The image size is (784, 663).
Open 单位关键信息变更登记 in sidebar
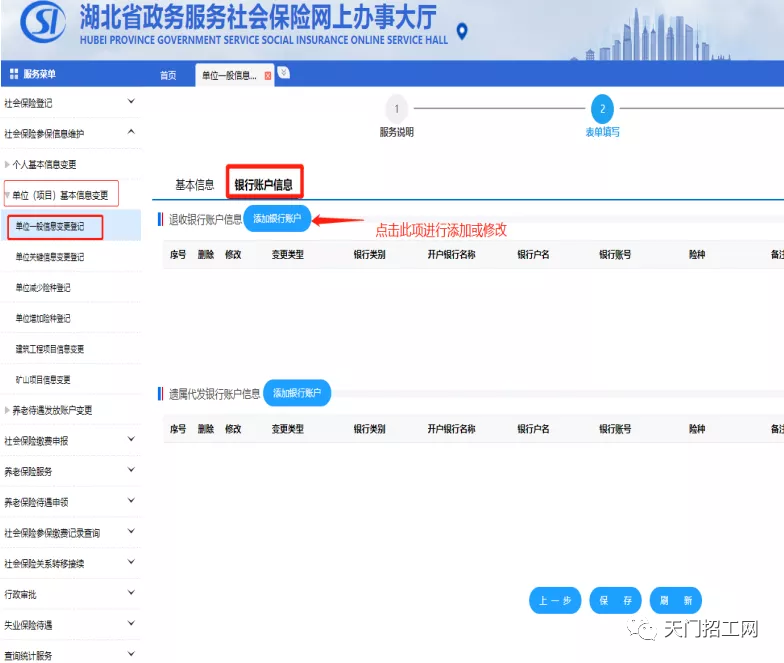coord(50,257)
